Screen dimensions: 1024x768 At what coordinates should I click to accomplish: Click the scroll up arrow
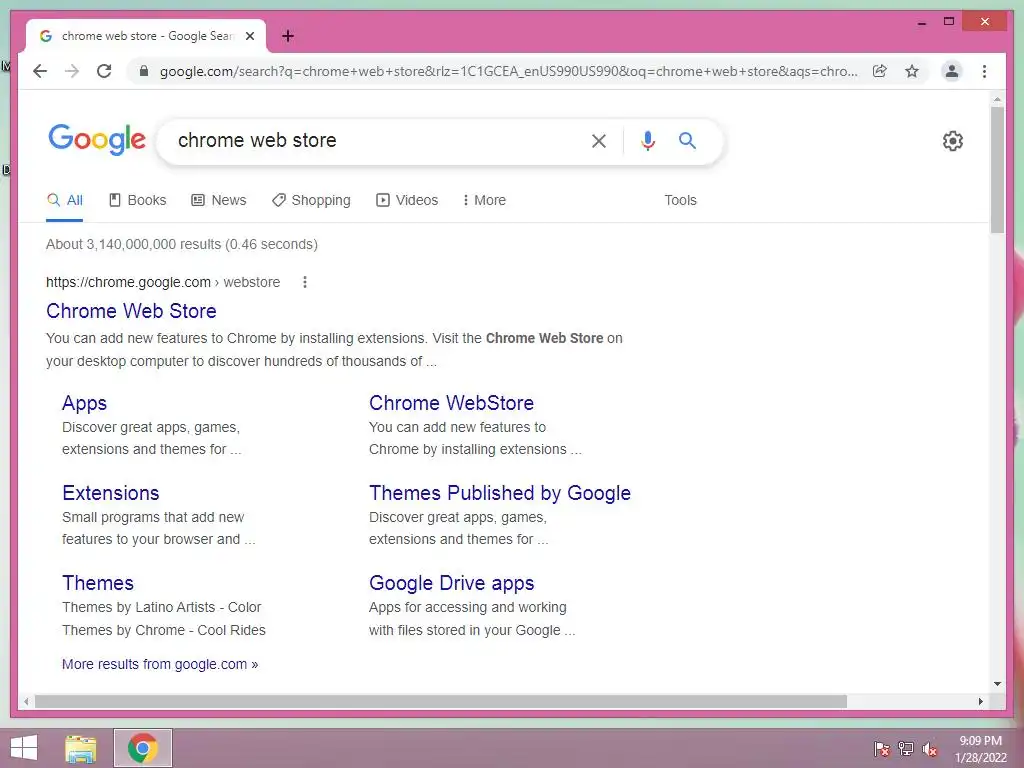pyautogui.click(x=997, y=99)
